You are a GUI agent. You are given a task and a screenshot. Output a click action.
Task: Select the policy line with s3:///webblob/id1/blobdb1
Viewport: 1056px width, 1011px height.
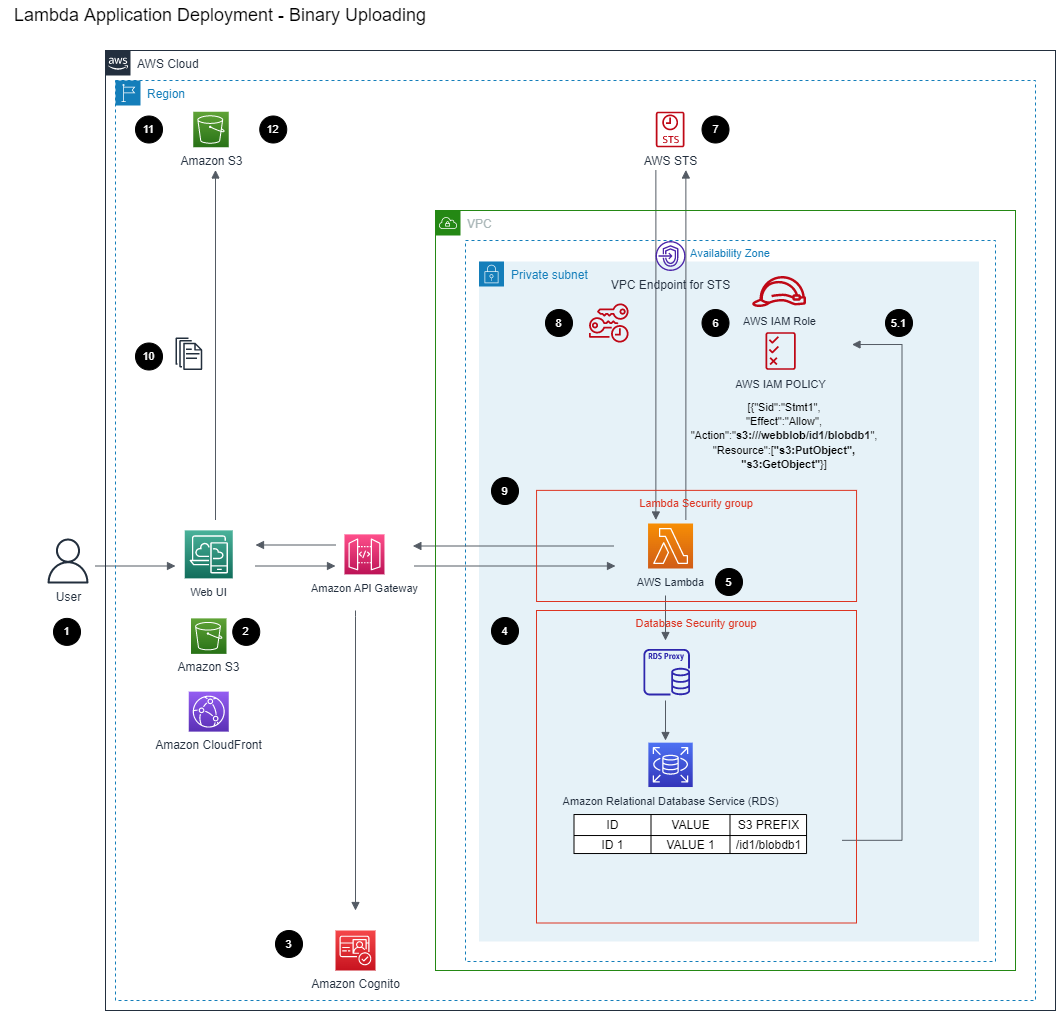[784, 435]
